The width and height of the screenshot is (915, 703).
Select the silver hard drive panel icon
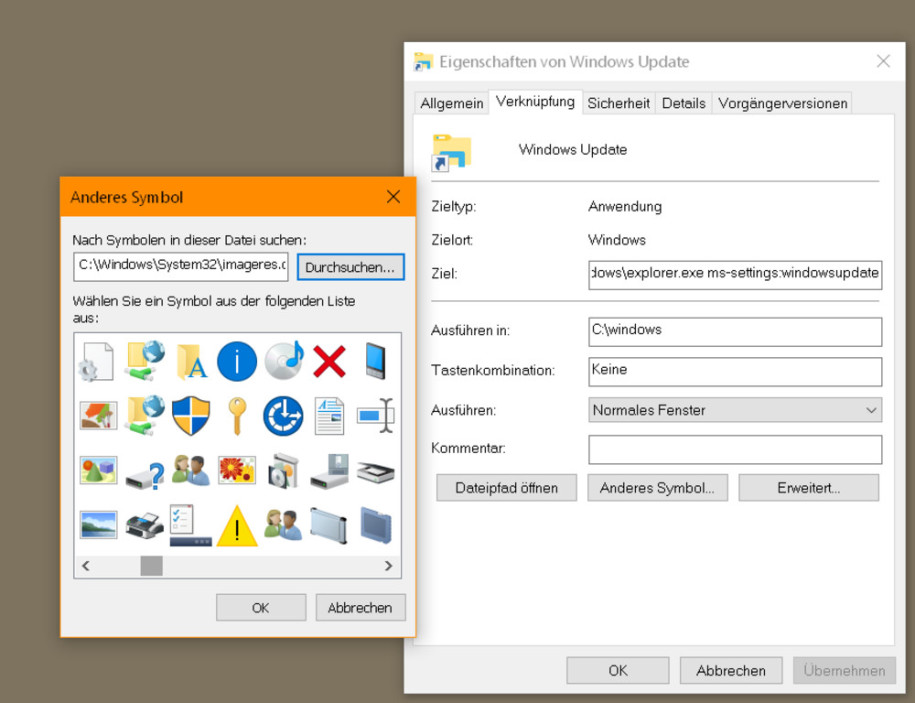coord(330,525)
